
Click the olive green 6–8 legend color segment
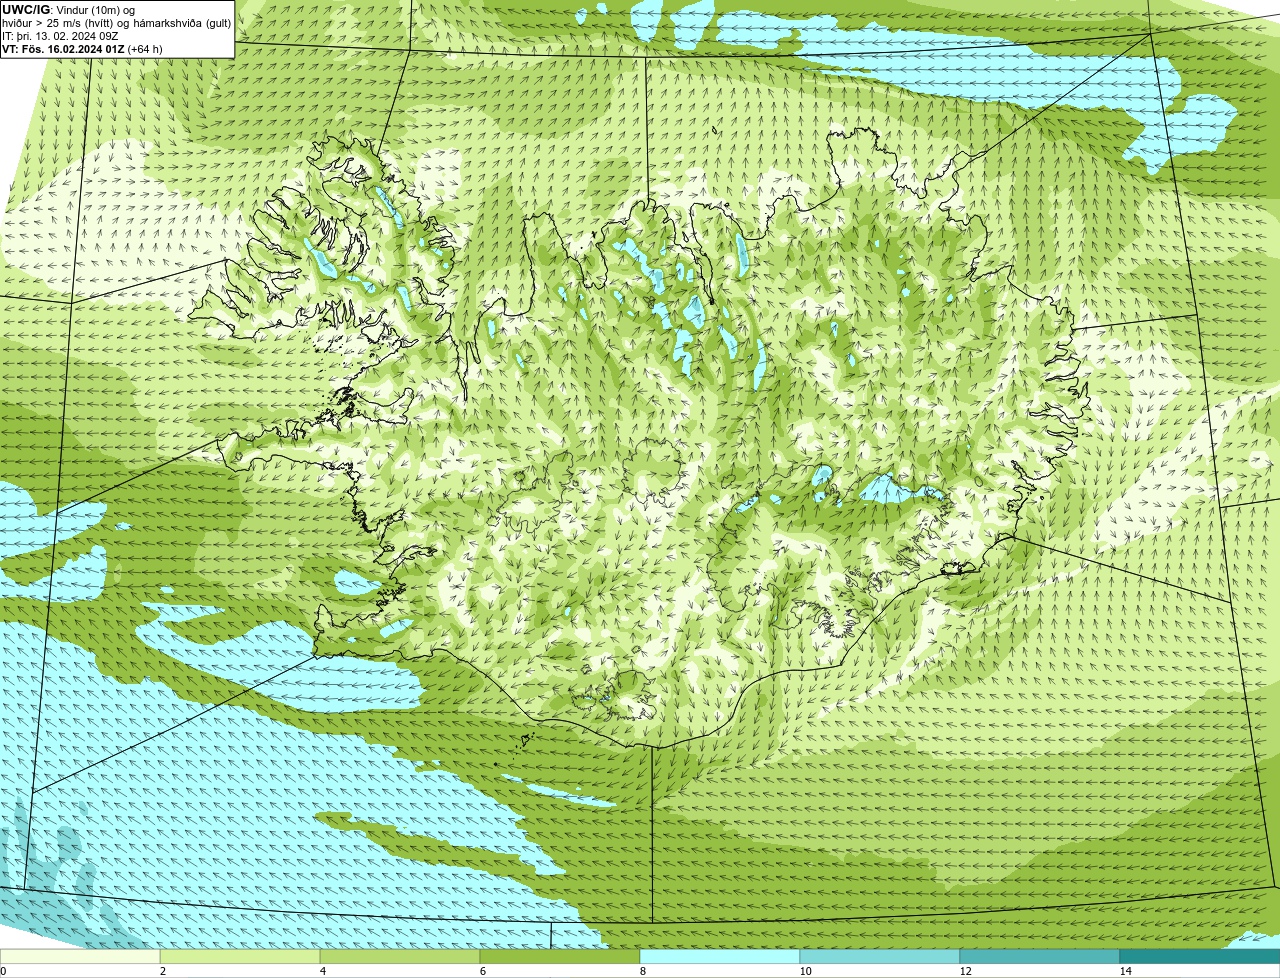[x=560, y=956]
